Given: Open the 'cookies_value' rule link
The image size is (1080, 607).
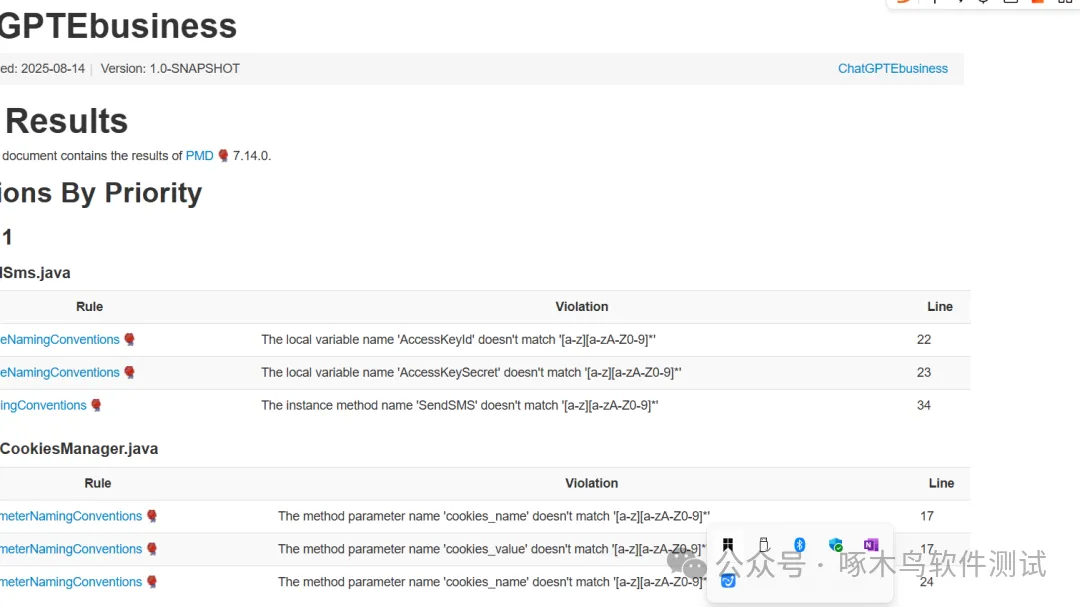Looking at the screenshot, I should click(71, 549).
